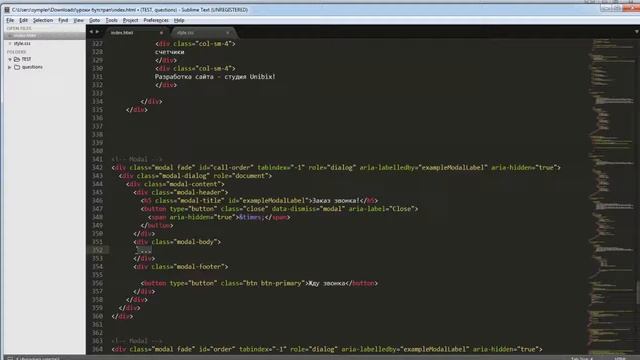Close the index.html tab
The width and height of the screenshot is (640, 360).
161,32
